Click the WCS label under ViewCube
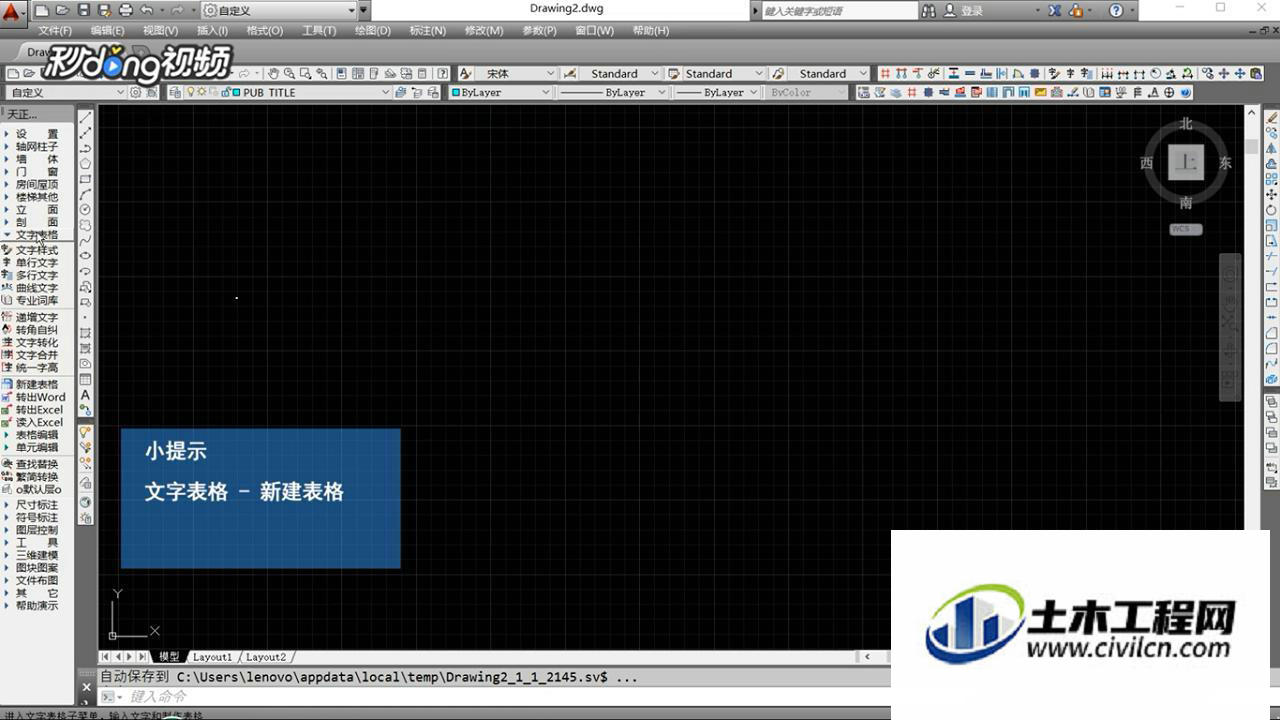Viewport: 1280px width, 720px height. point(1186,229)
